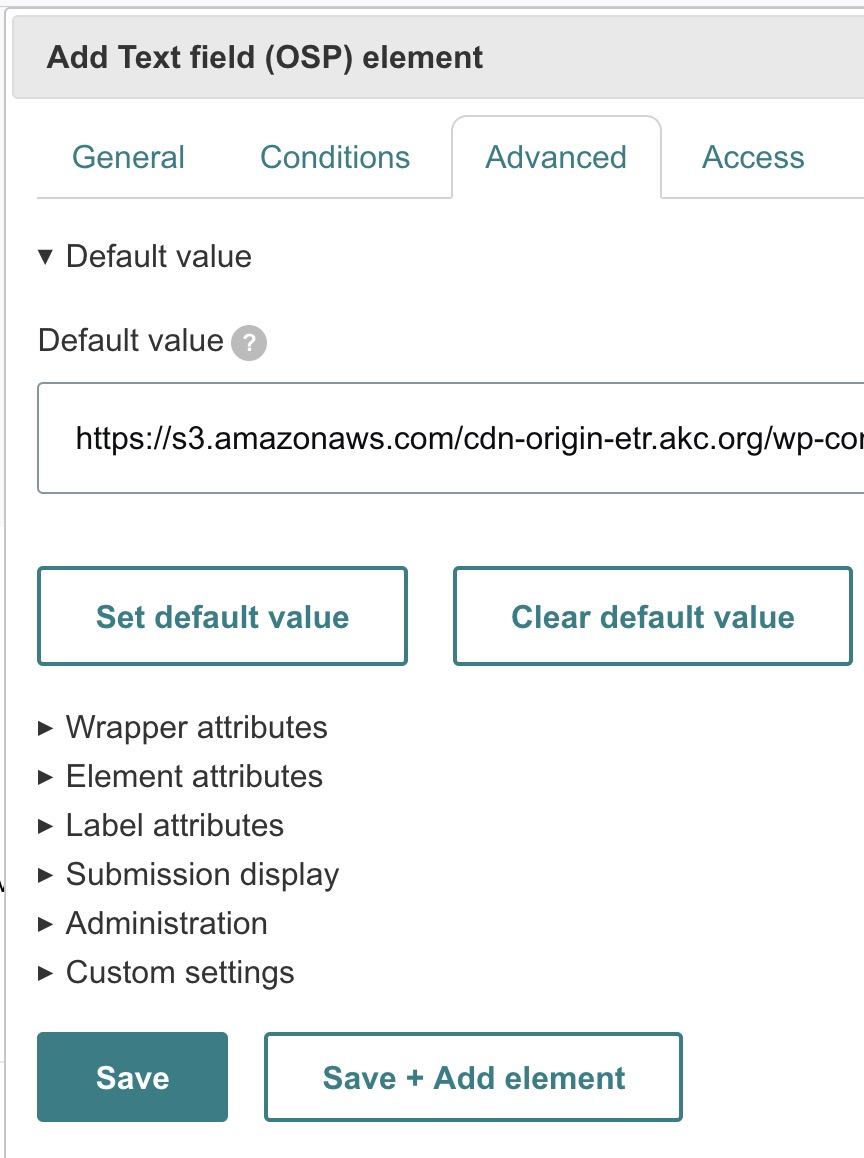Image resolution: width=864 pixels, height=1158 pixels.
Task: Click the Default value URL text field
Action: pyautogui.click(x=450, y=438)
